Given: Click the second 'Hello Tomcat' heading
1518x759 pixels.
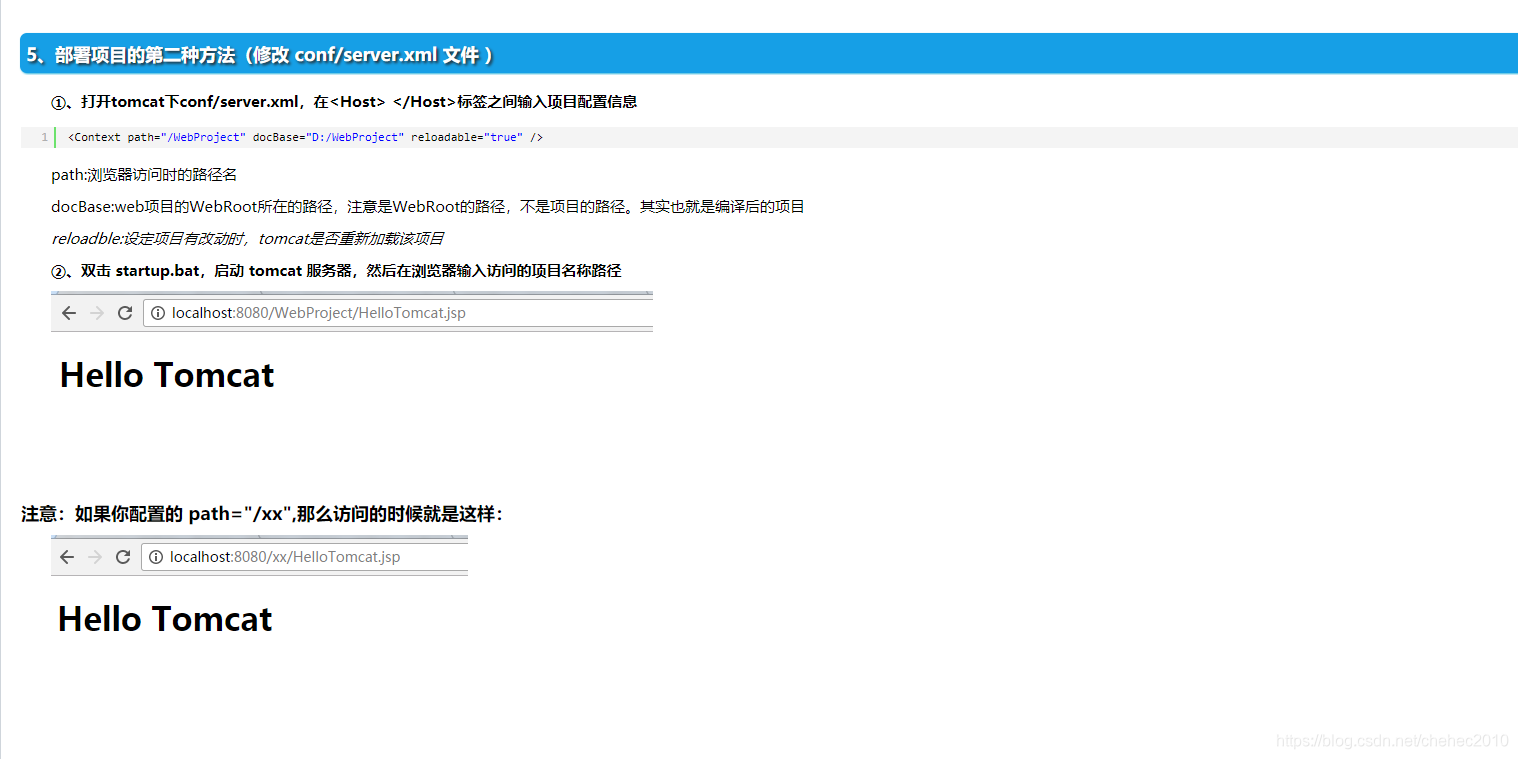Looking at the screenshot, I should coord(165,619).
